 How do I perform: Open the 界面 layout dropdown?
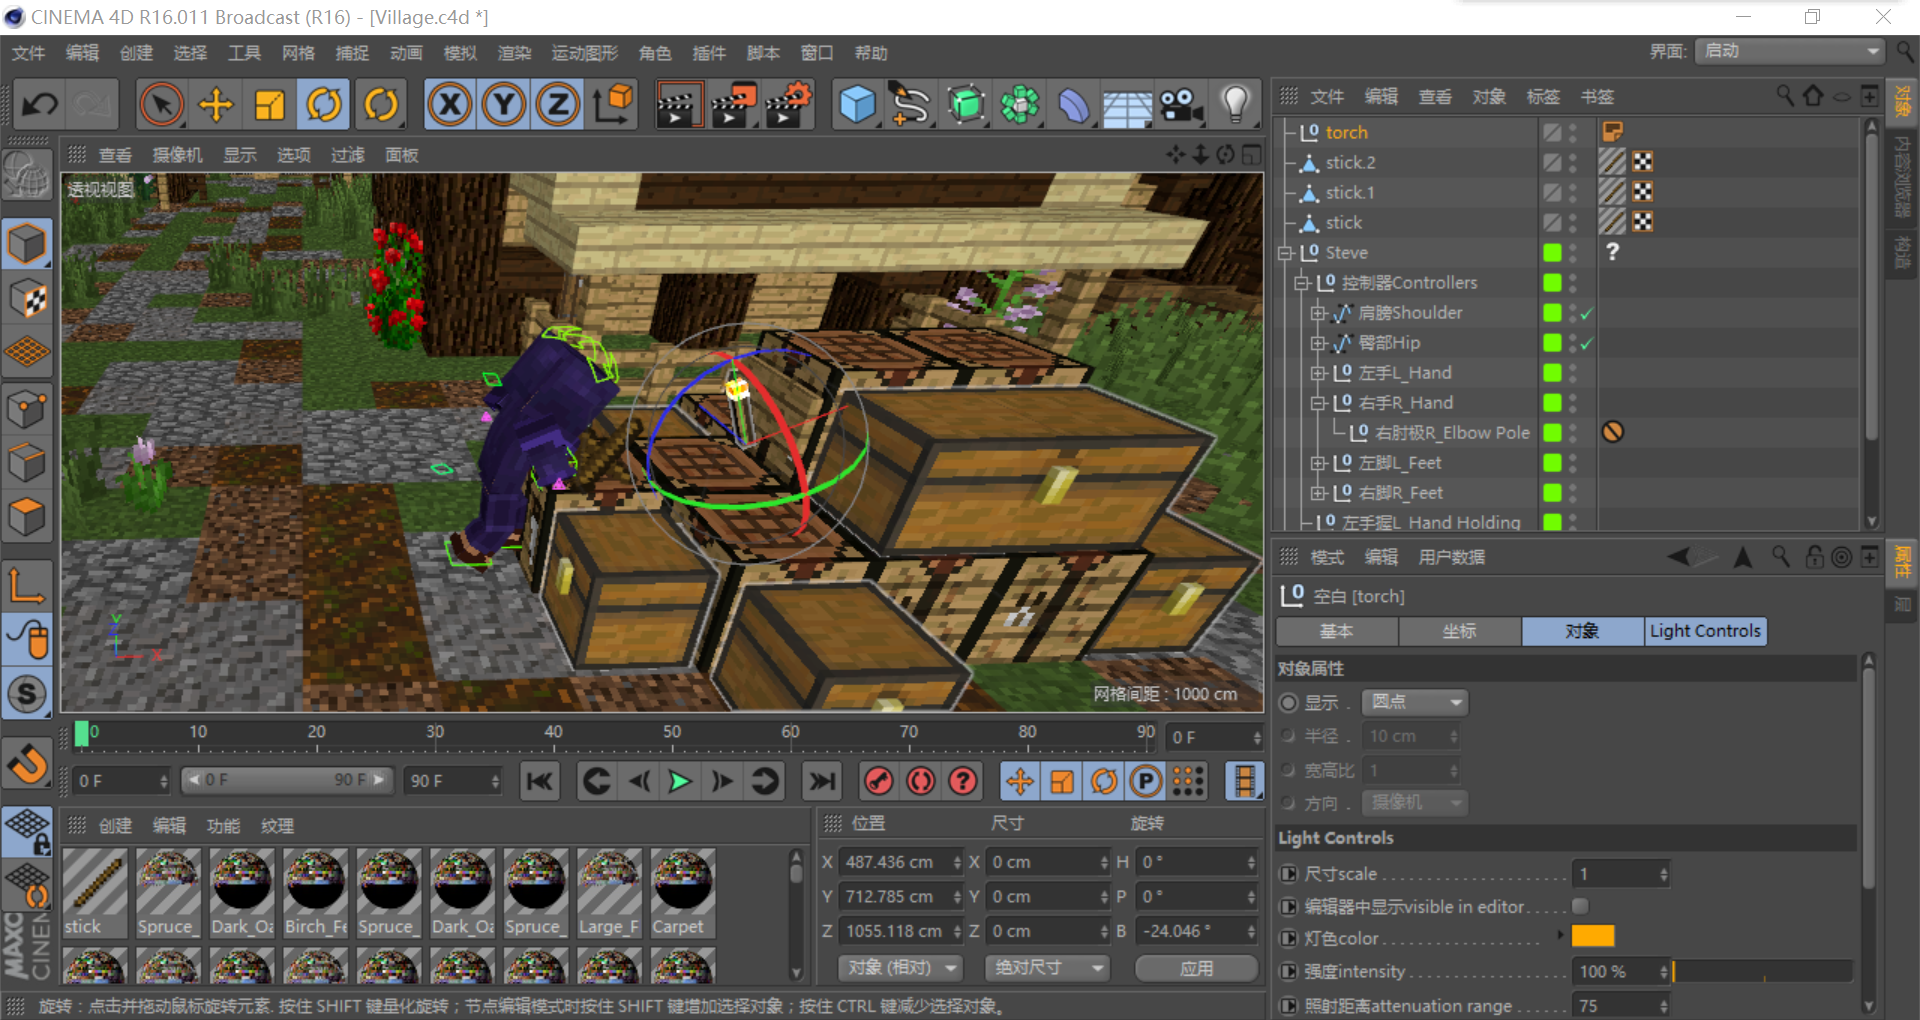pyautogui.click(x=1789, y=51)
